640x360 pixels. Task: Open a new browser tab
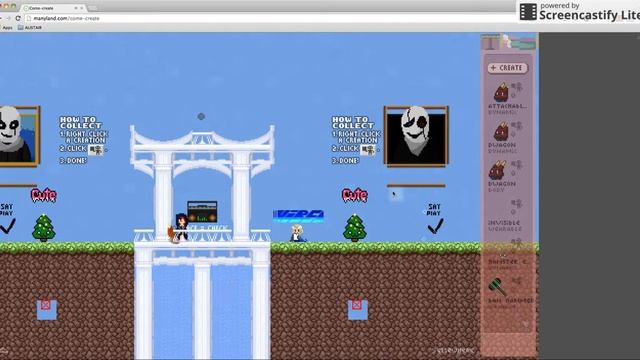click(93, 8)
